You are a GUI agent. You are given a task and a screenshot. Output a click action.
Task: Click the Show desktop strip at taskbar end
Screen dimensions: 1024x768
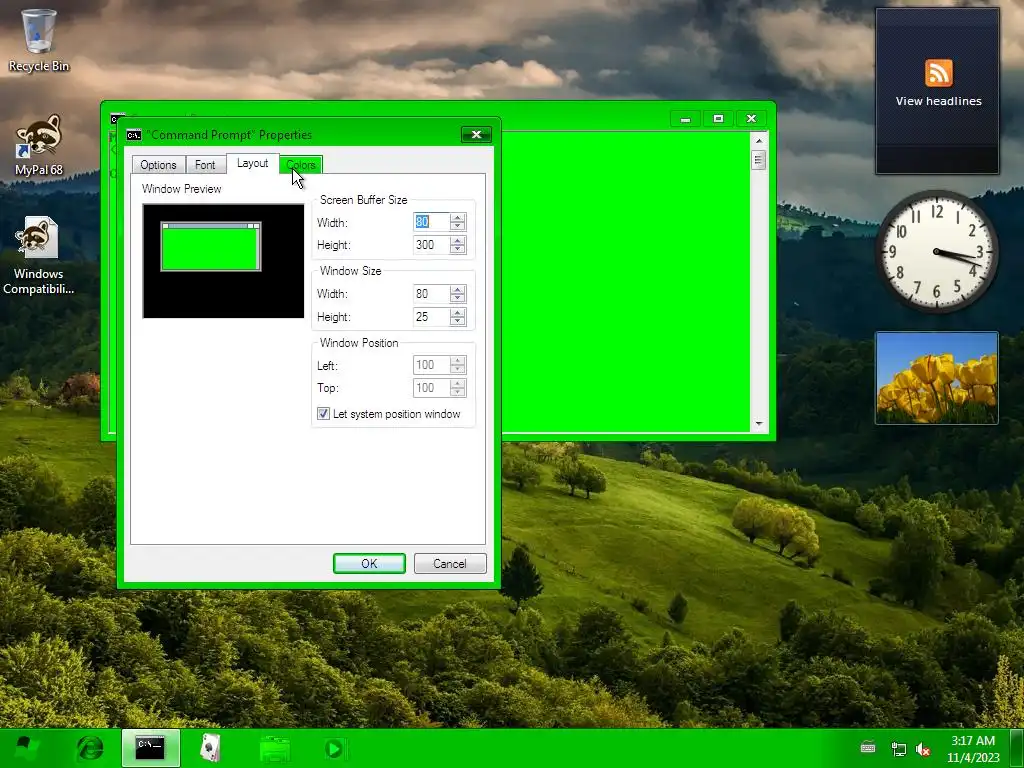click(1017, 748)
